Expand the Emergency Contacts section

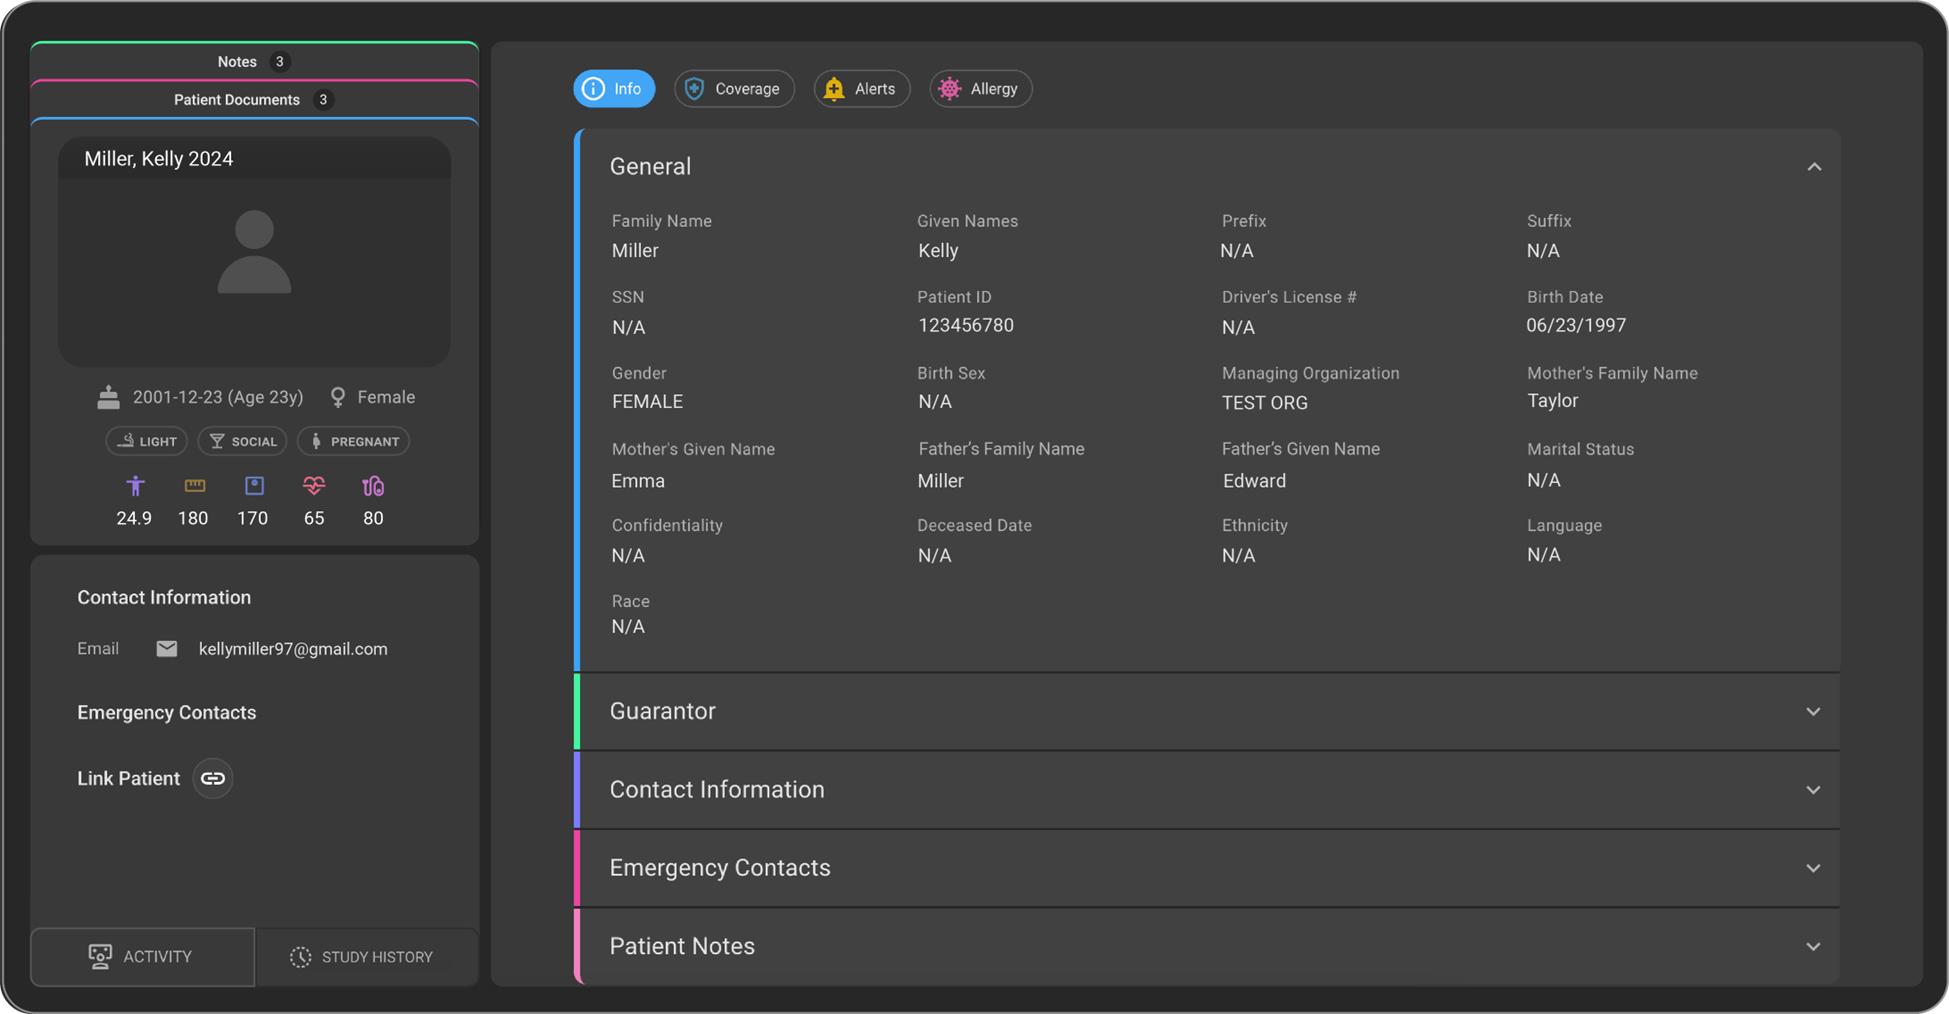tap(1813, 868)
